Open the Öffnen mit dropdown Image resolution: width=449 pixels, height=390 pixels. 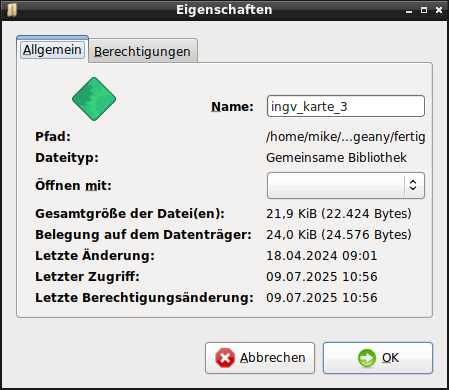346,185
